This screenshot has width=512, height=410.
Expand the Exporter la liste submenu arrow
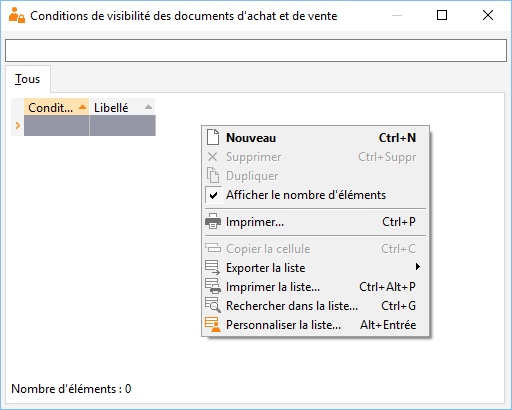pos(417,267)
